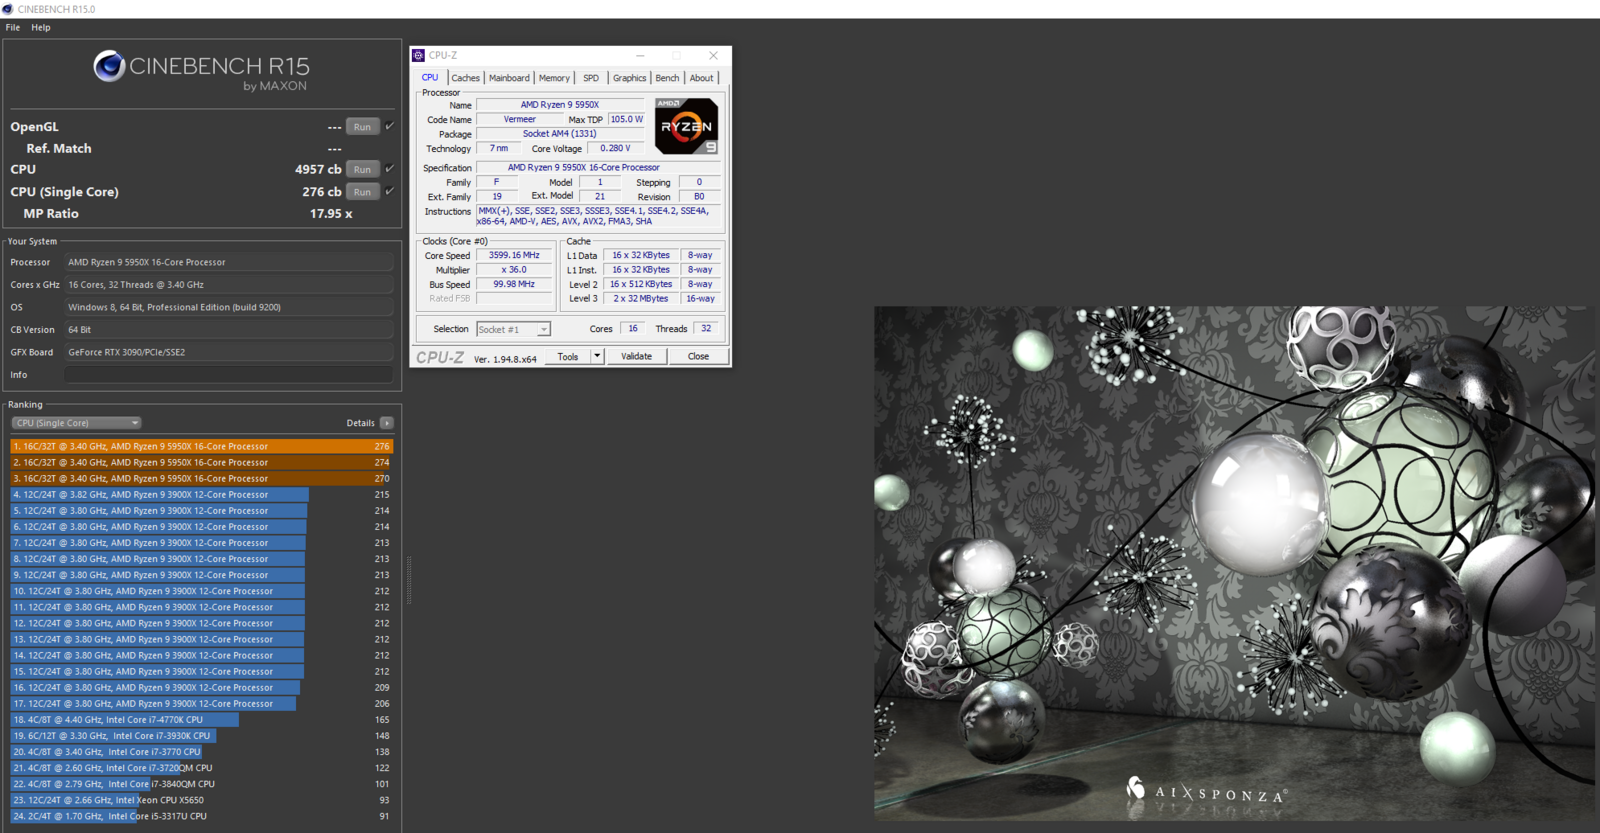Open the File menu
1600x833 pixels.
13,27
